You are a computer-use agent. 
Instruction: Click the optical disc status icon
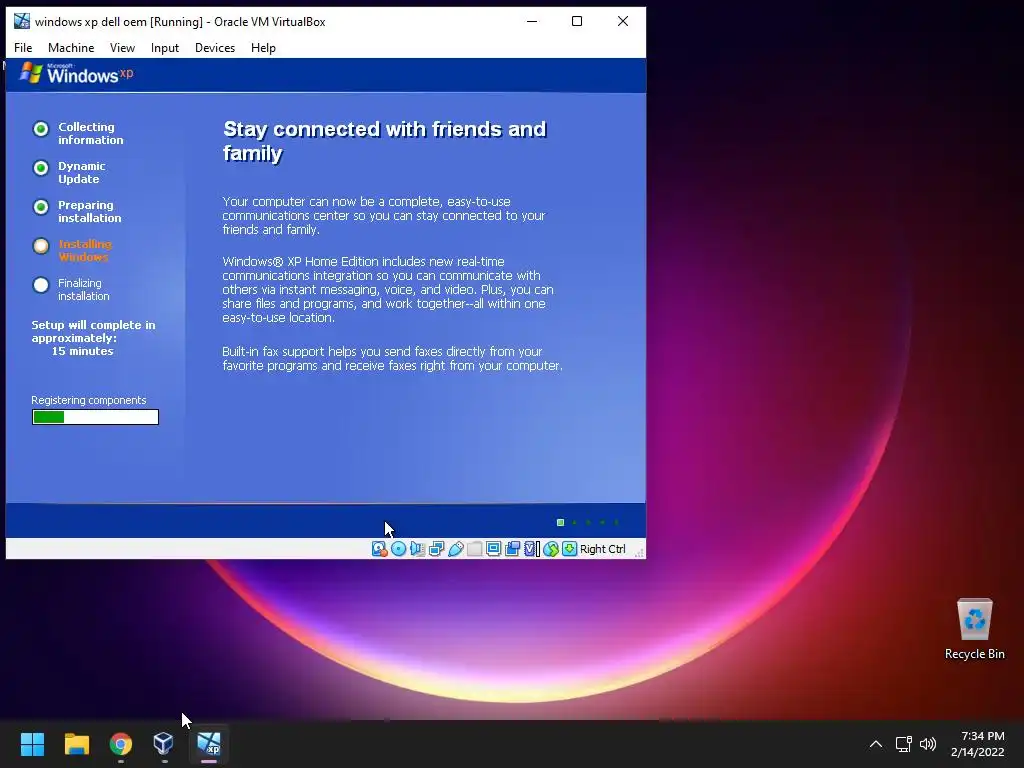[x=398, y=549]
